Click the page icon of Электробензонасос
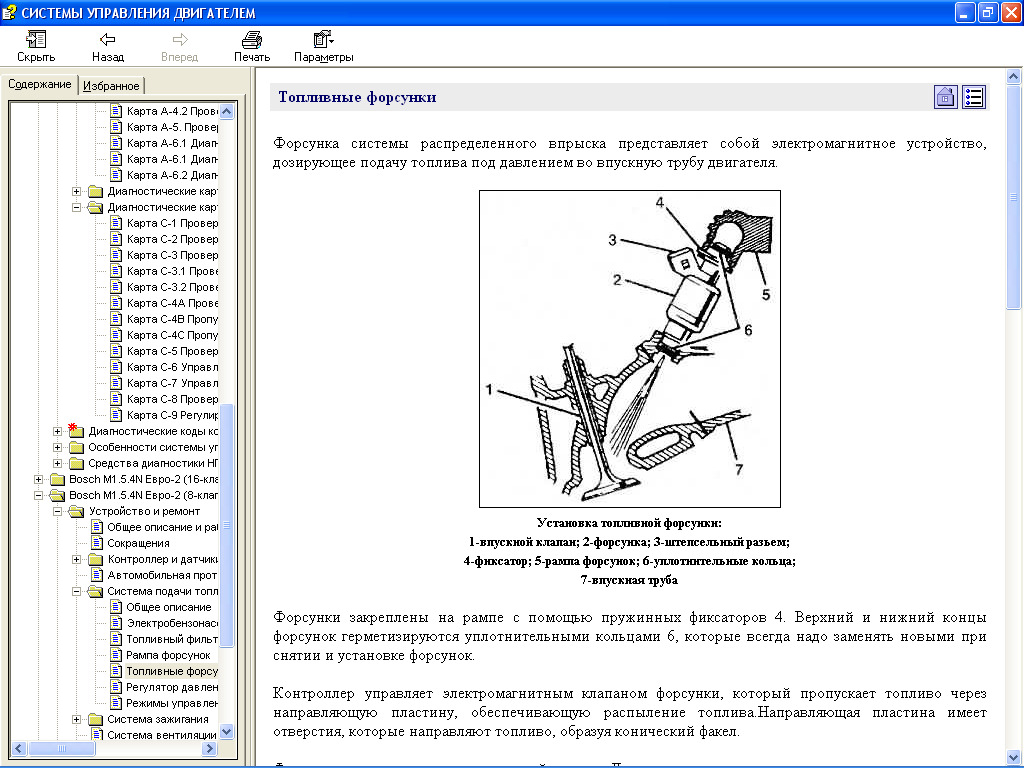The height and width of the screenshot is (768, 1024). pos(116,623)
